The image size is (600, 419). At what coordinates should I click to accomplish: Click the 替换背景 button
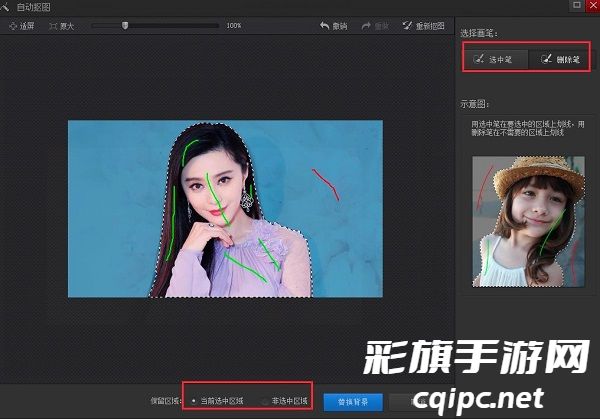352,401
